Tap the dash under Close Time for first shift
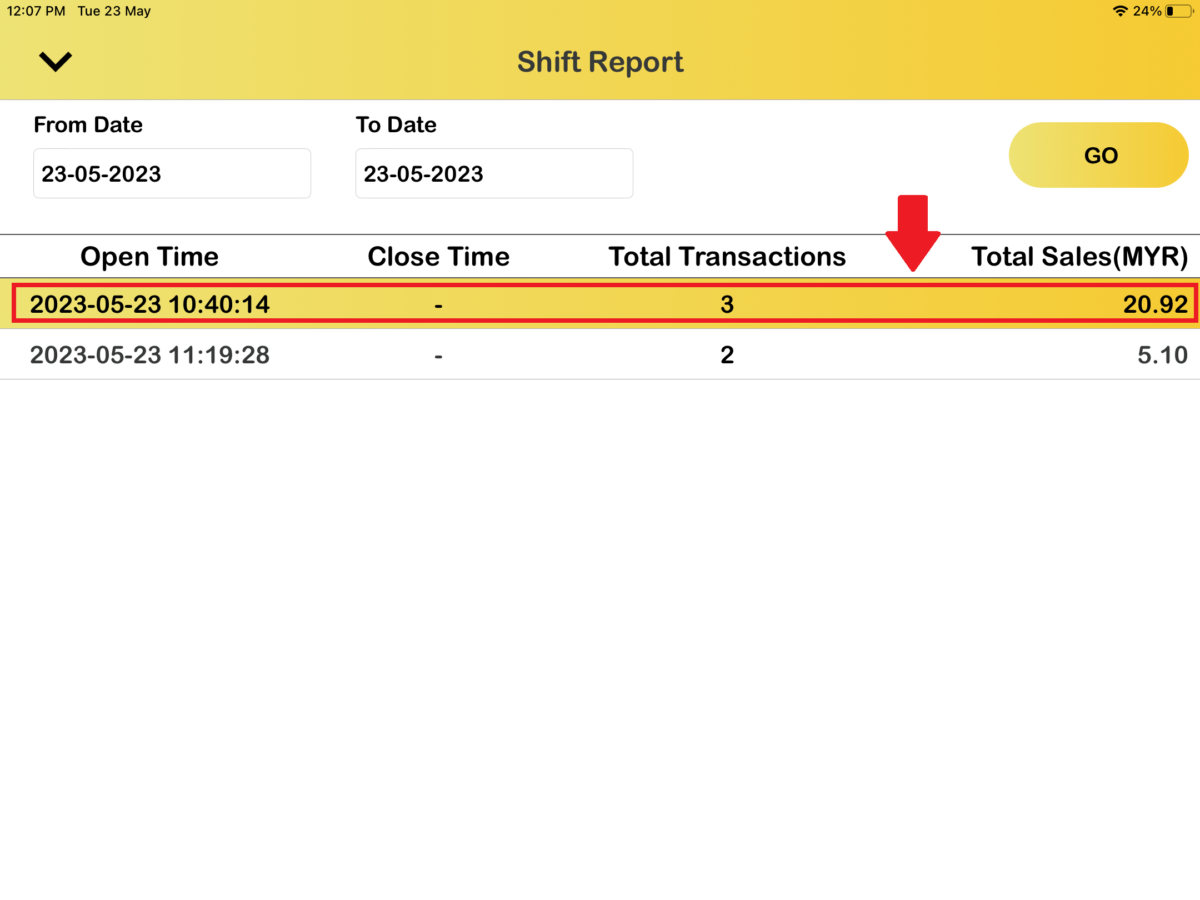 click(x=438, y=304)
